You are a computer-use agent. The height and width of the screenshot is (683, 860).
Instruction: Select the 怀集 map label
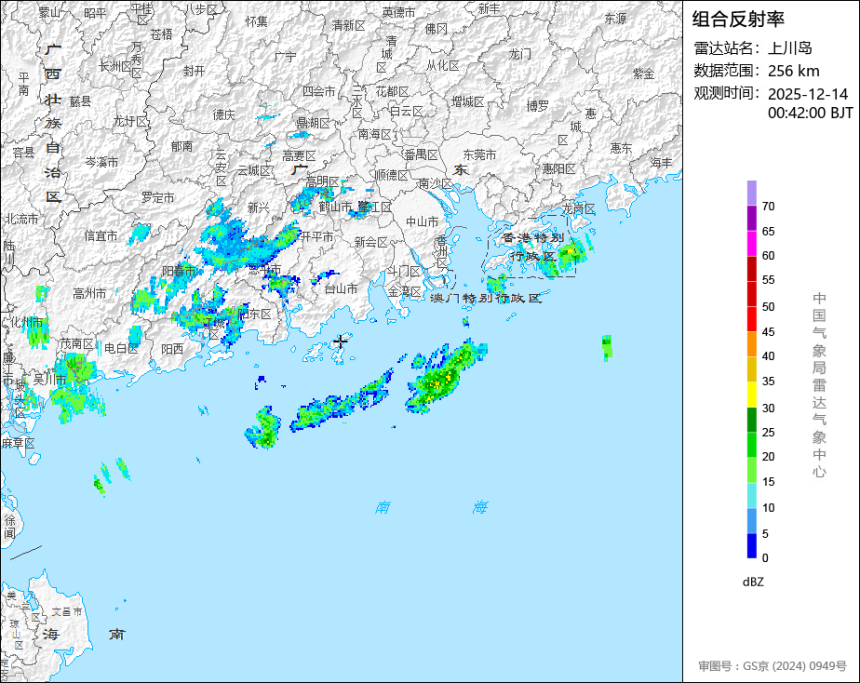pos(256,21)
